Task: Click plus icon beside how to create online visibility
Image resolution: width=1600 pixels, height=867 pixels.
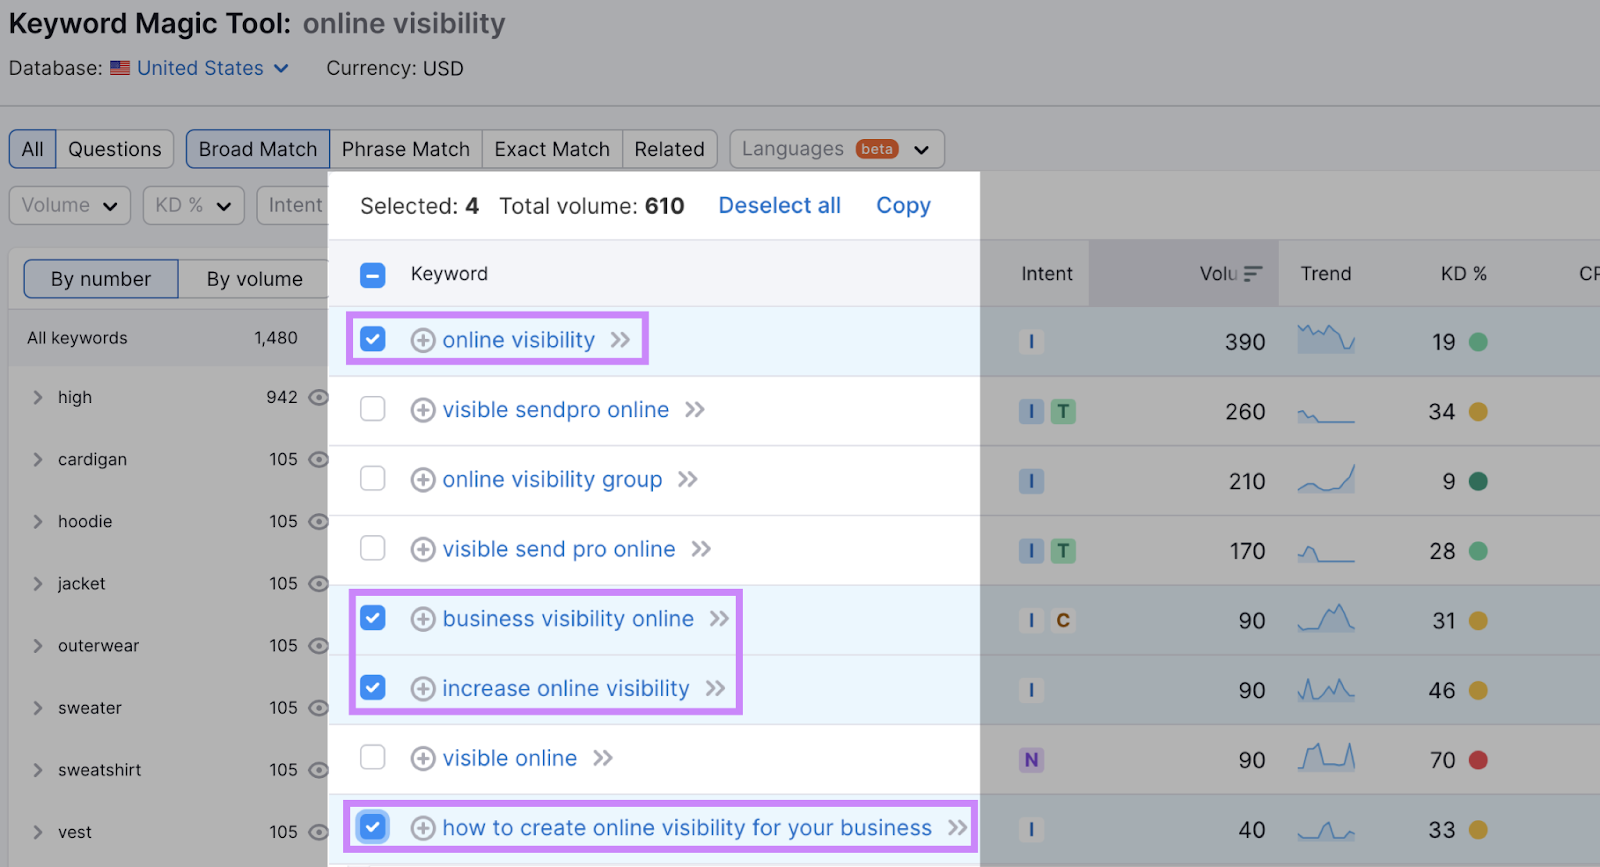Action: tap(423, 828)
